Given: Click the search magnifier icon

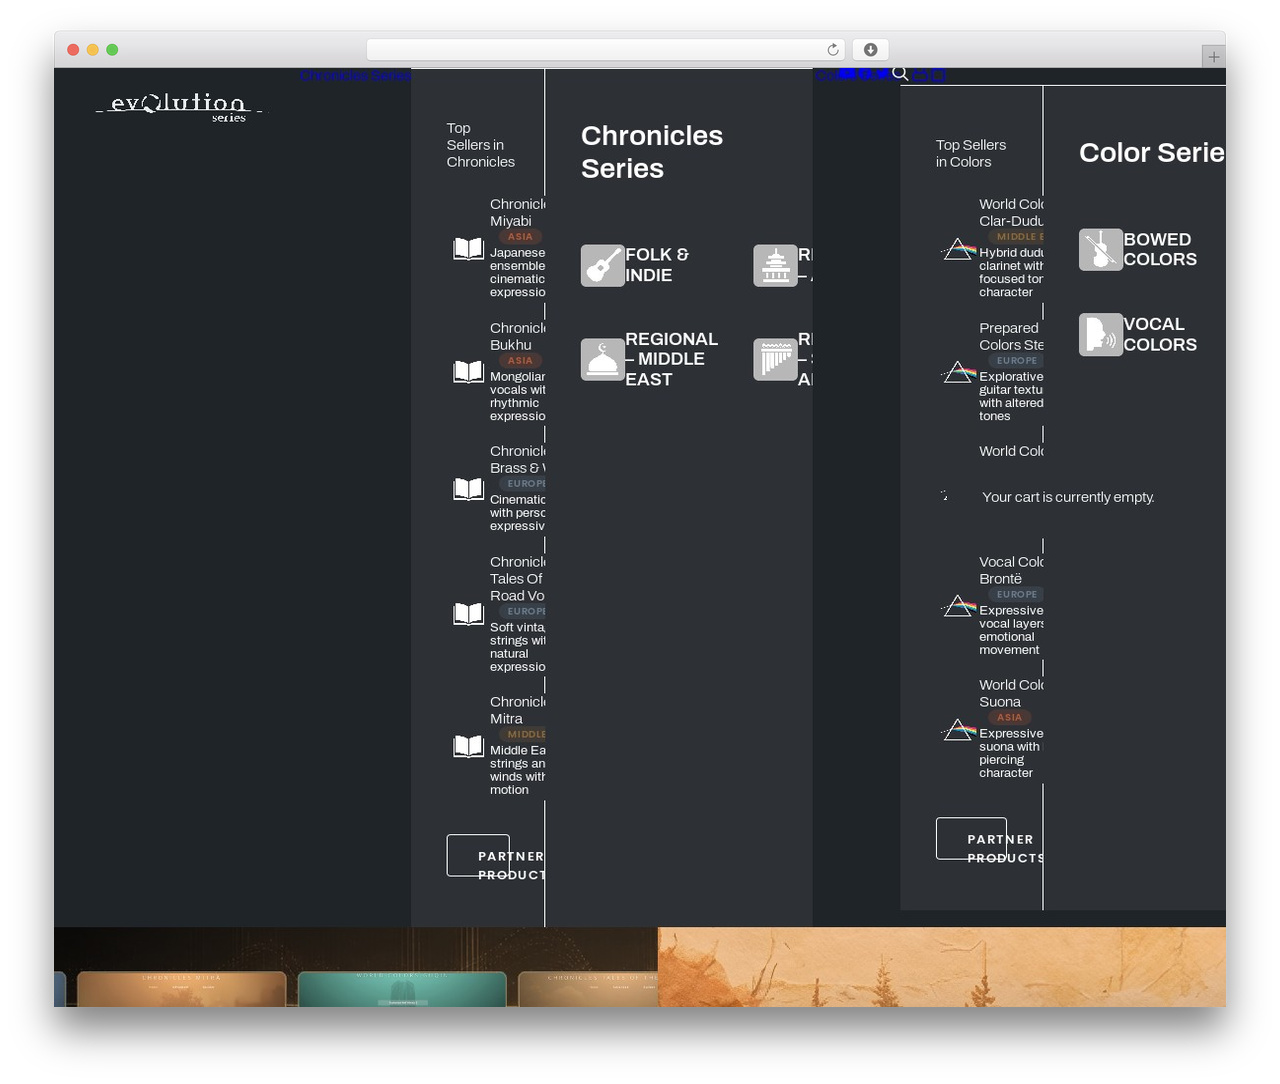Looking at the screenshot, I should tap(900, 74).
